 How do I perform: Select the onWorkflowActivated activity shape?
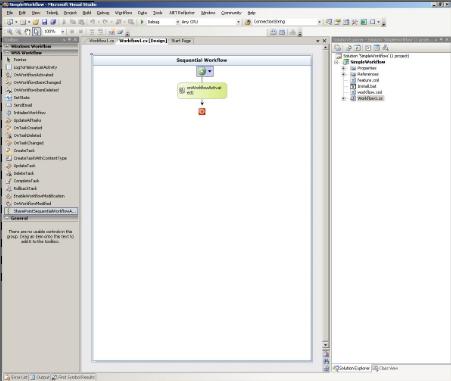(202, 90)
